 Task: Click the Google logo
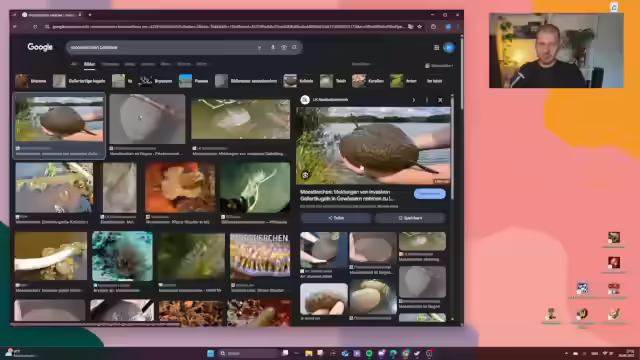tap(40, 47)
